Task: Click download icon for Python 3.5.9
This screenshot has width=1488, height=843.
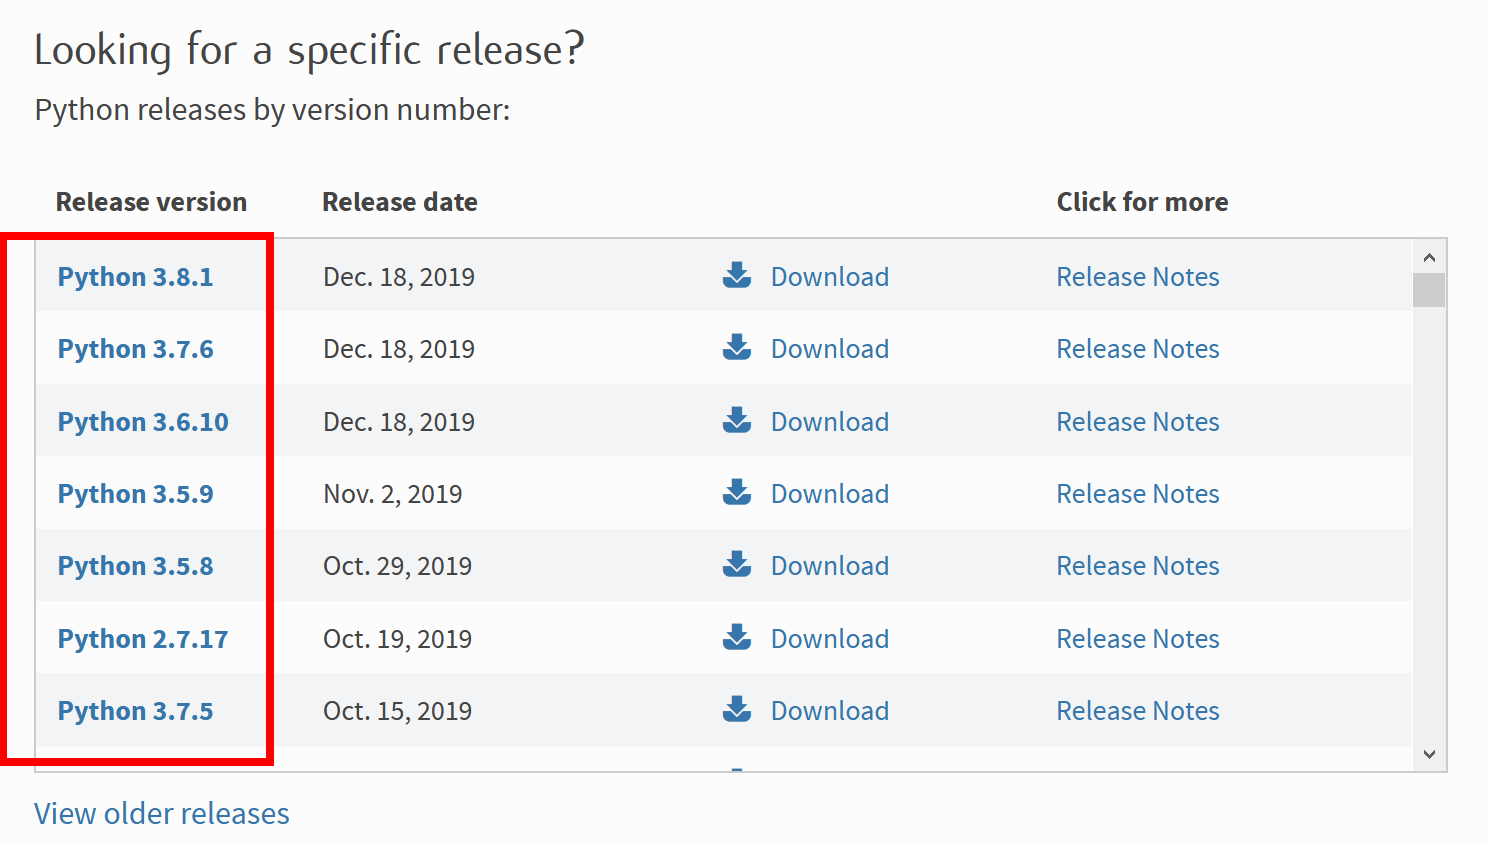Action: [737, 492]
